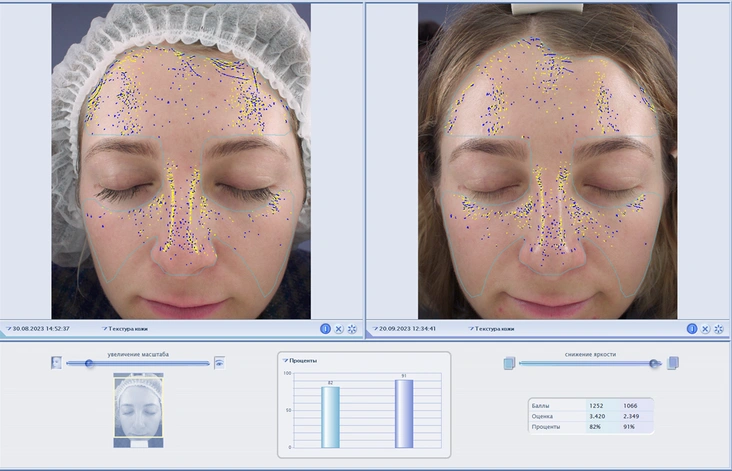
Task: Open the settings gear under the right image
Action: 718,328
